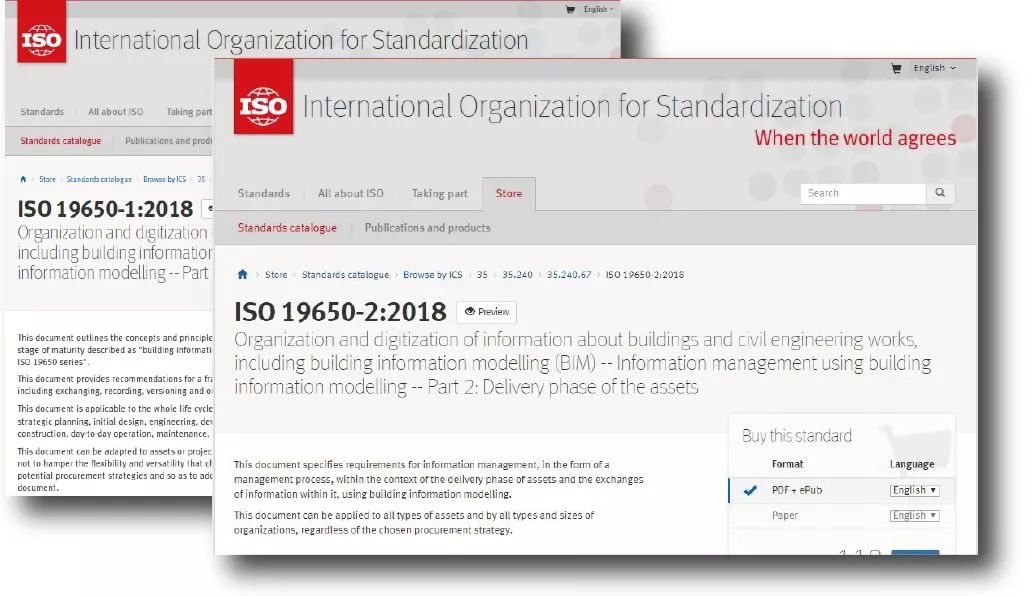The height and width of the screenshot is (596, 1036).
Task: Open All about ISO in back window
Action: tap(116, 112)
